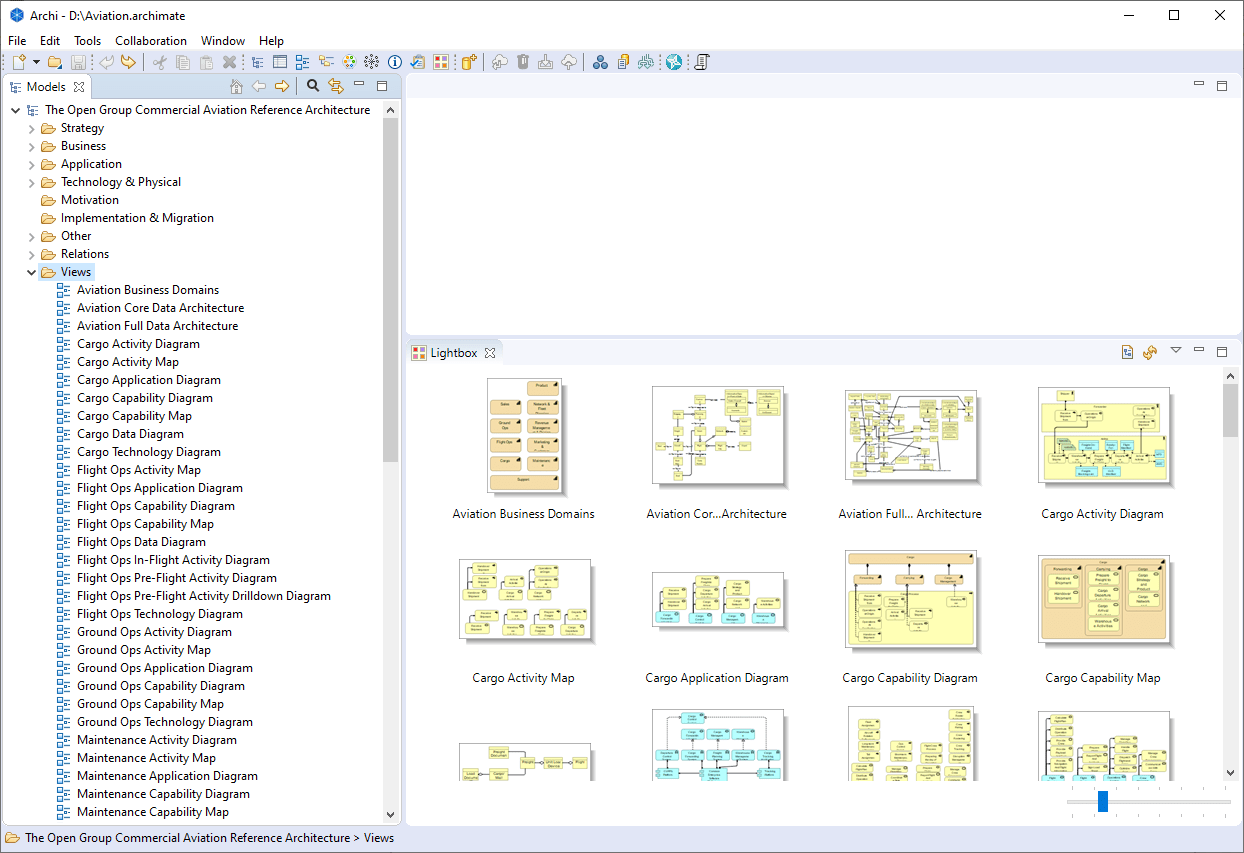Click the Hints information icon
Viewport: 1244px width, 853px height.
pyautogui.click(x=395, y=62)
